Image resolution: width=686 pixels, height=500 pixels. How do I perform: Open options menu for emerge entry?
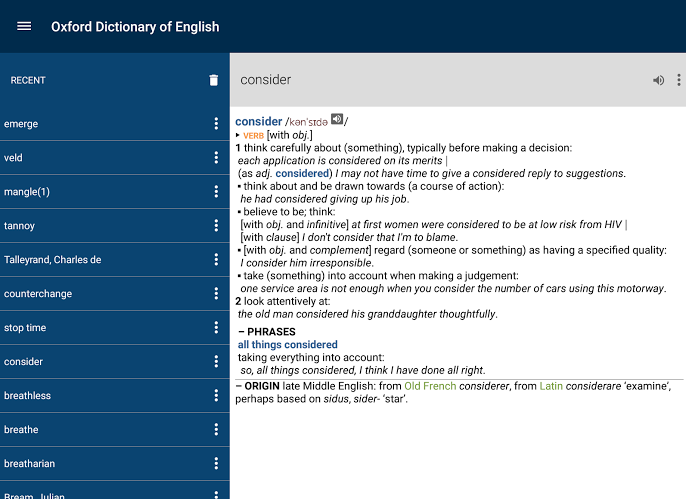216,124
